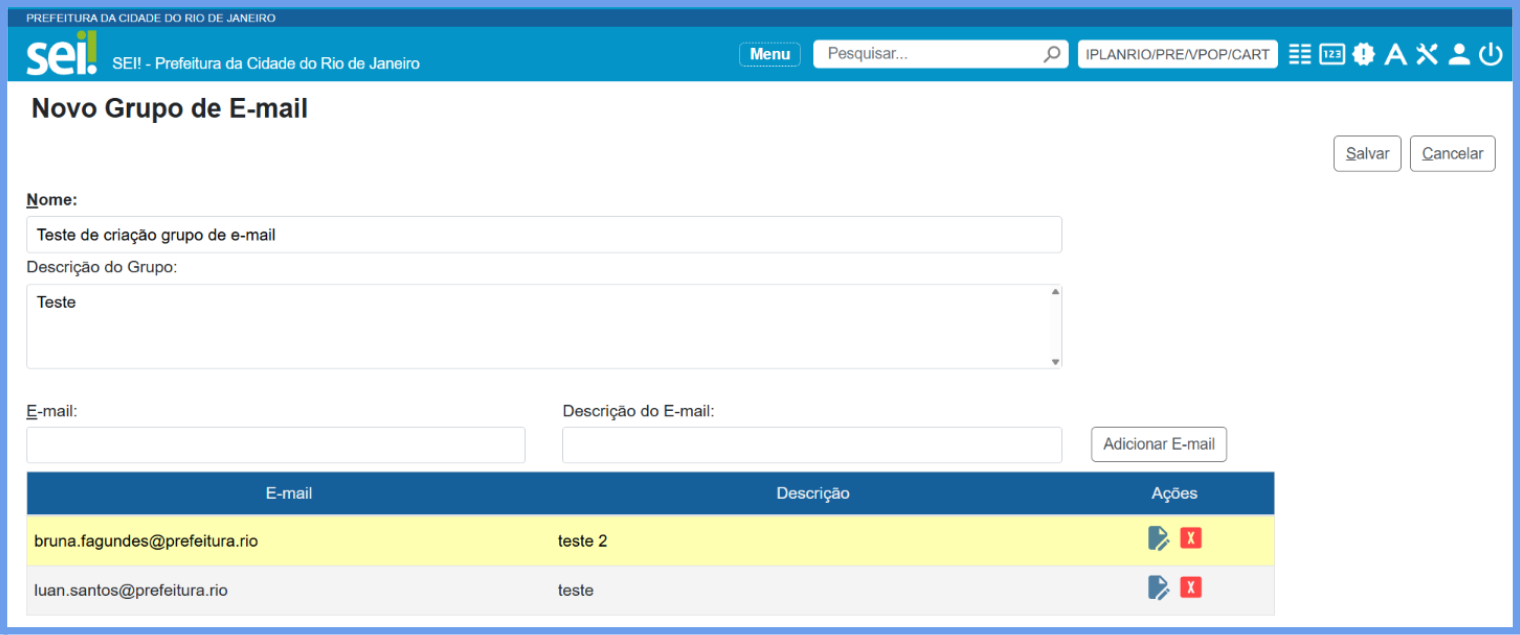Delete the luan.santos e-mail row
The height and width of the screenshot is (635, 1520).
coord(1190,587)
